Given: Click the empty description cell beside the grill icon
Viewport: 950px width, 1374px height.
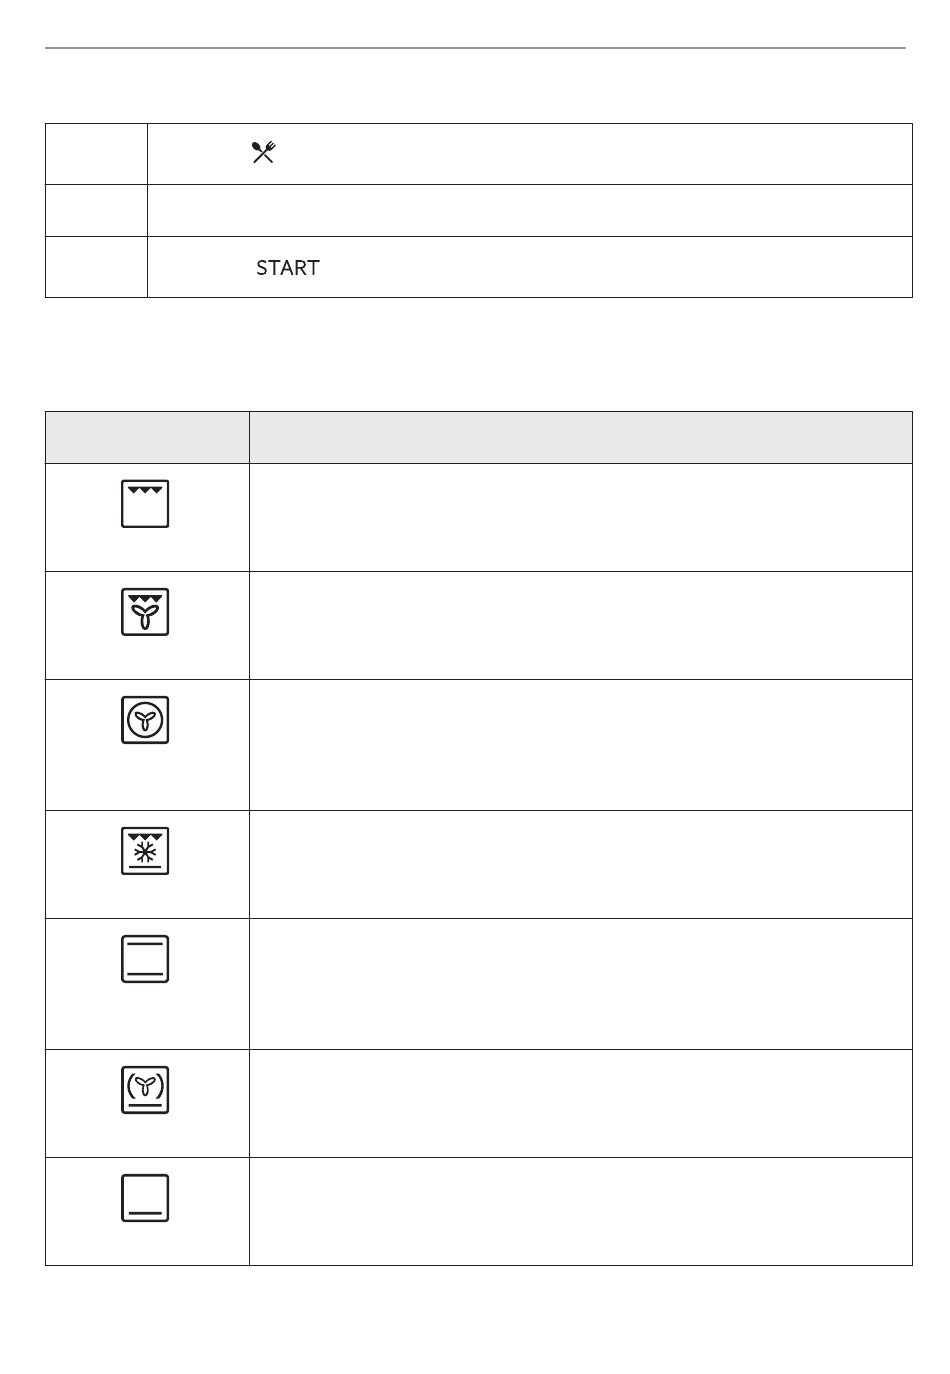Looking at the screenshot, I should tap(581, 517).
